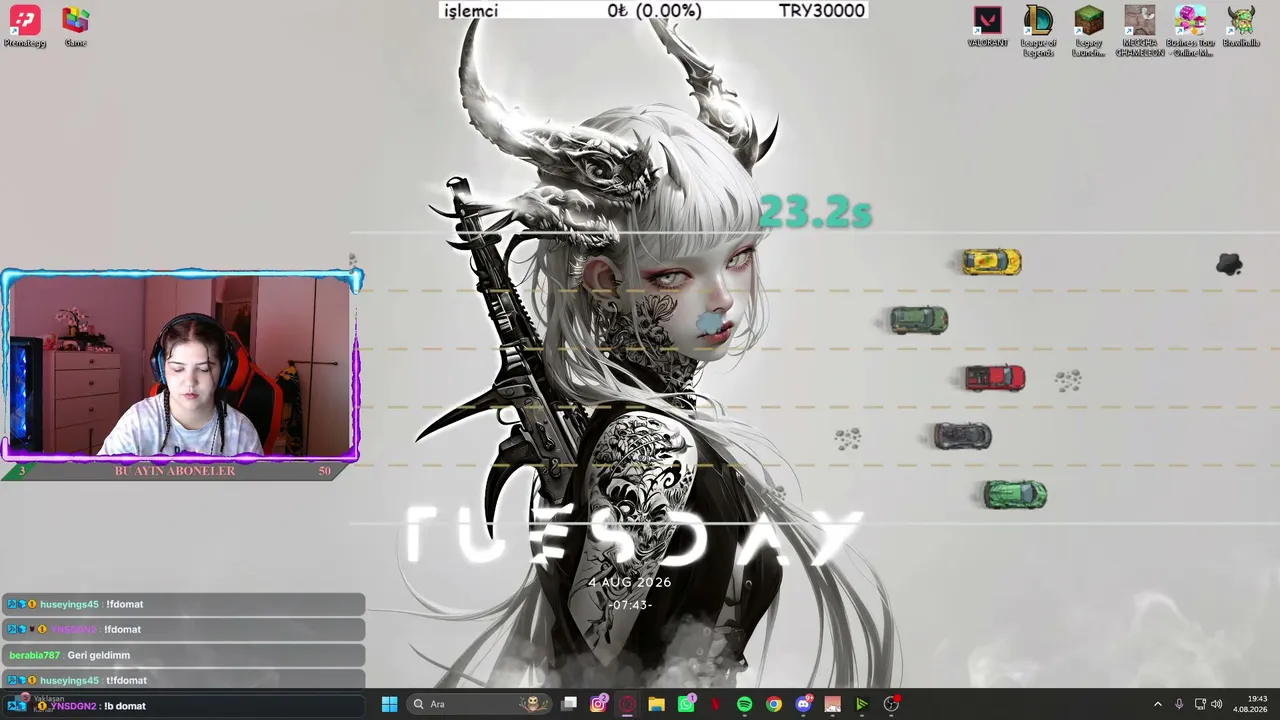Open WhatsApp from the taskbar
This screenshot has height=720, width=1280.
point(686,704)
